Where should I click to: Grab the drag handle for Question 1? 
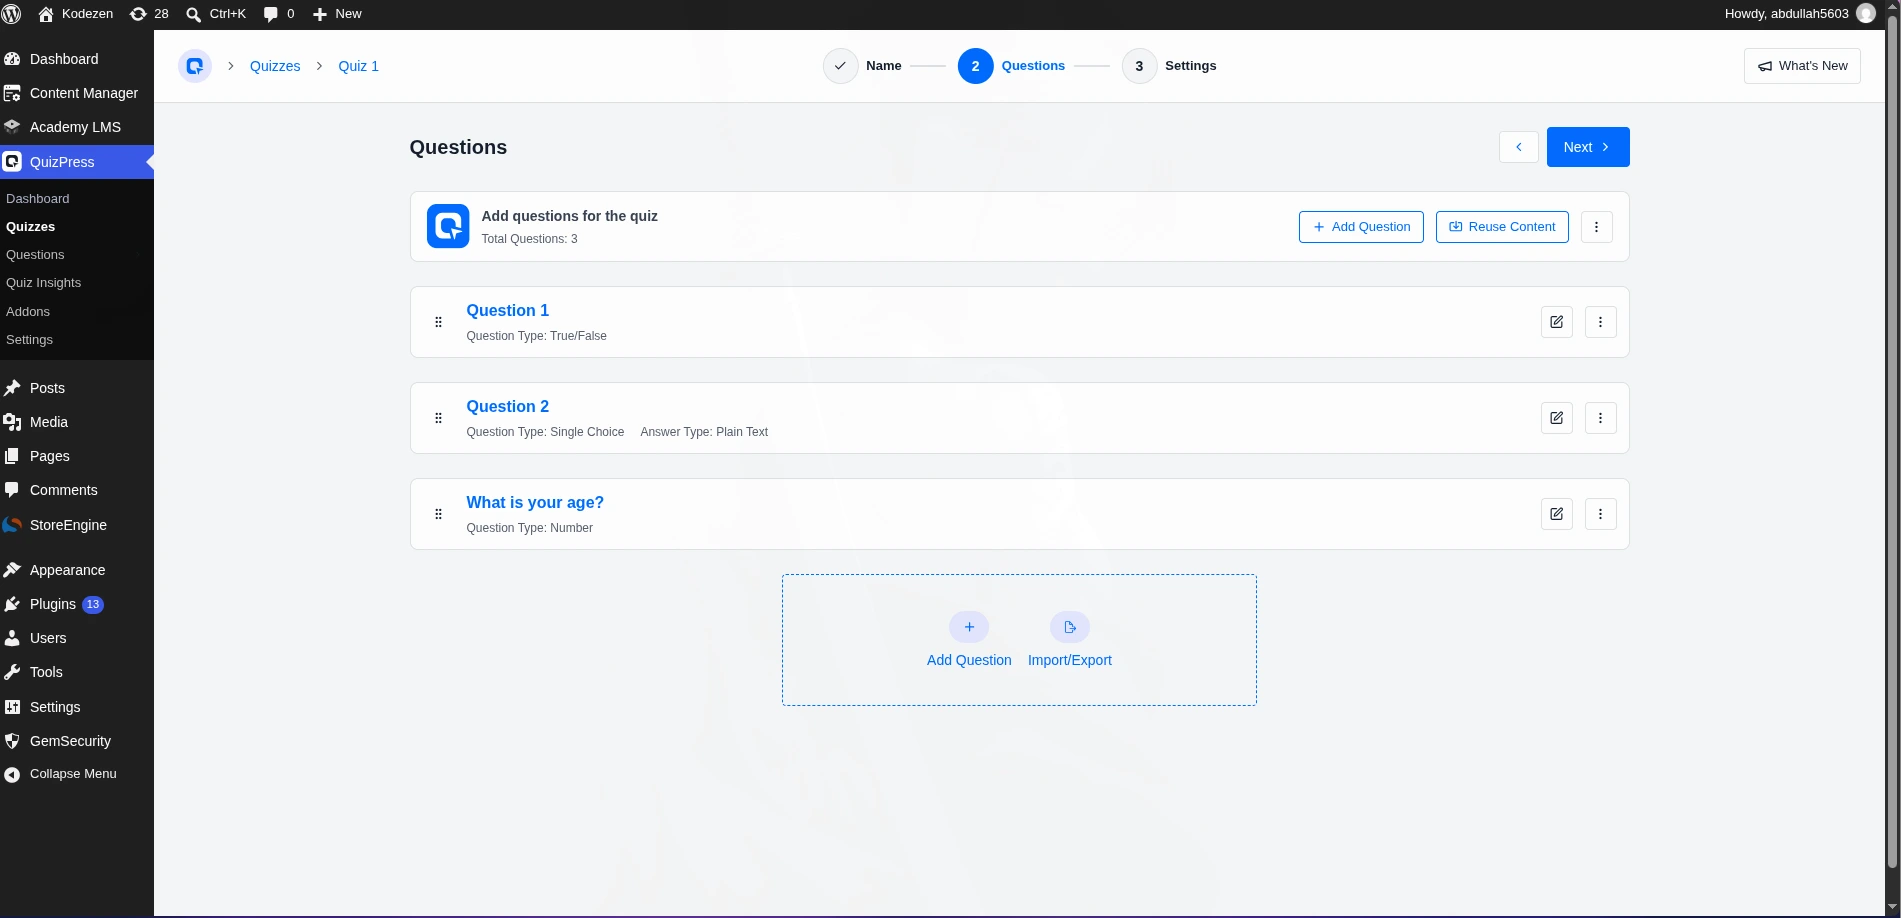438,322
